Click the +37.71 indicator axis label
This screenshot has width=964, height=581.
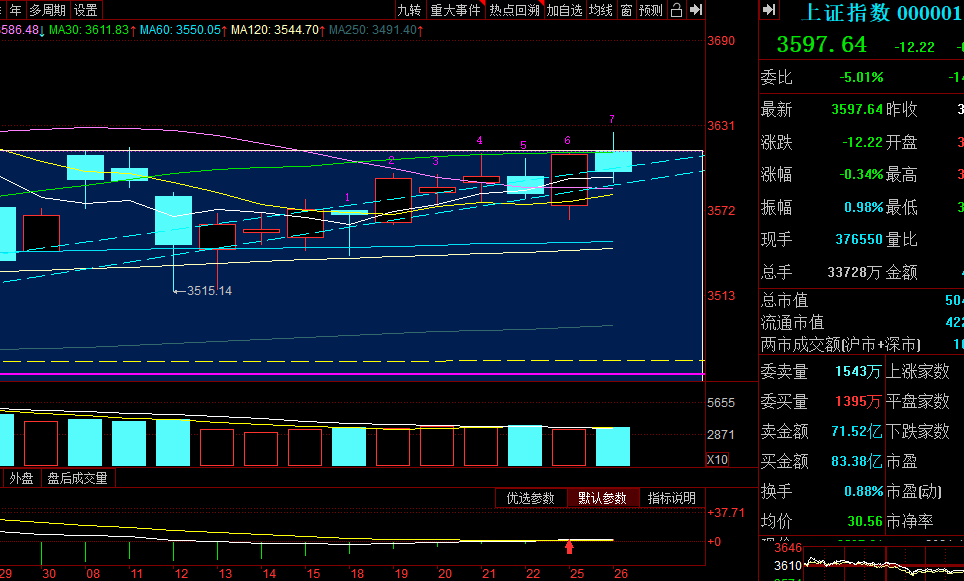[725, 512]
